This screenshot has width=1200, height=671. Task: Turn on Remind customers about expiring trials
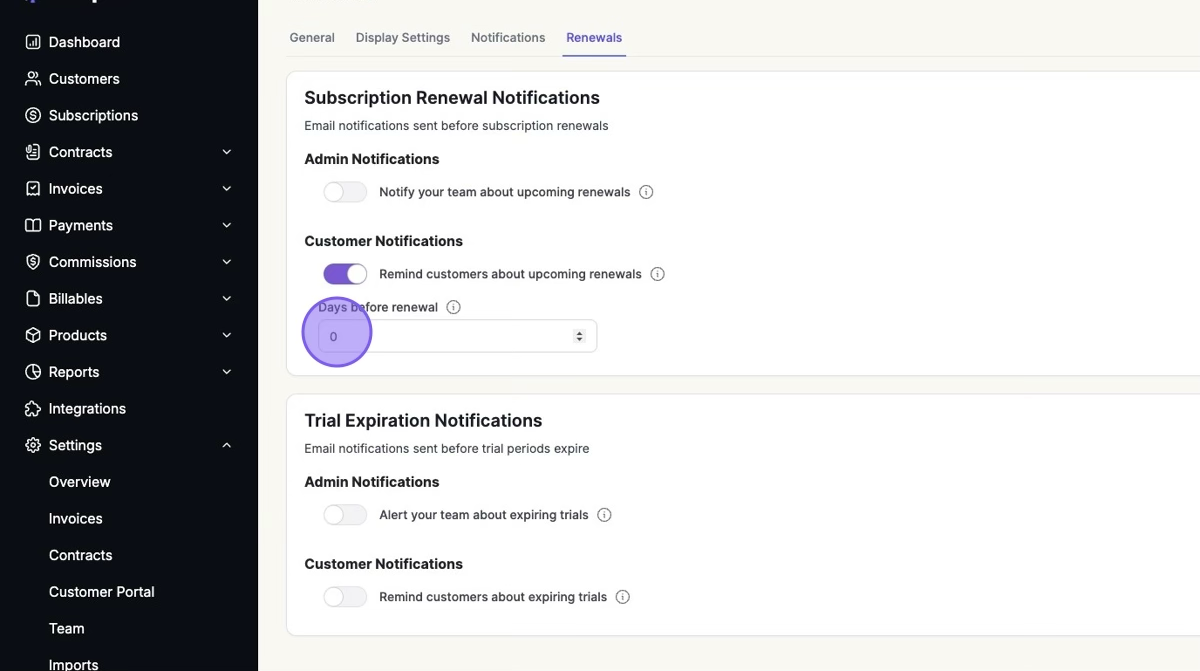[x=345, y=597]
